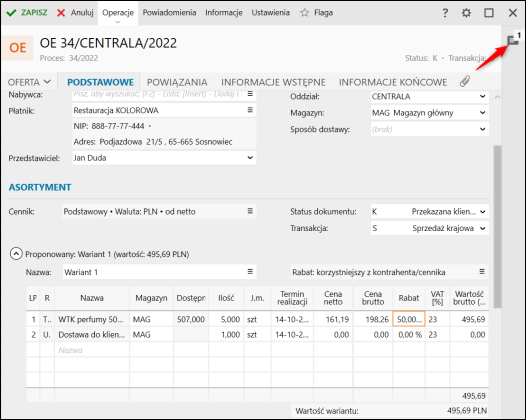Switch to the POWIĄZANIA tab
The height and width of the screenshot is (420, 526).
pyautogui.click(x=177, y=82)
